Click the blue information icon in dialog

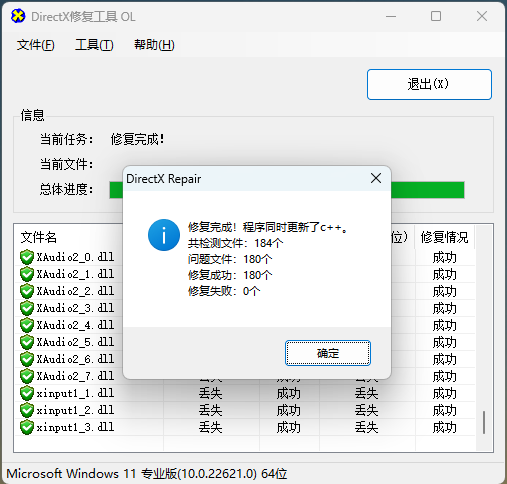click(164, 235)
